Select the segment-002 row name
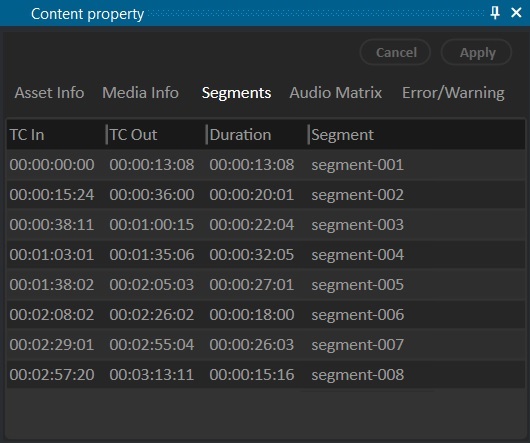The width and height of the screenshot is (530, 443). [357, 195]
